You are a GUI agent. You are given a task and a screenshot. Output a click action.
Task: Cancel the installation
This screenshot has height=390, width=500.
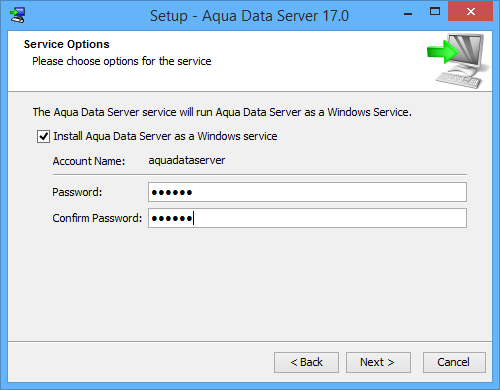(454, 362)
